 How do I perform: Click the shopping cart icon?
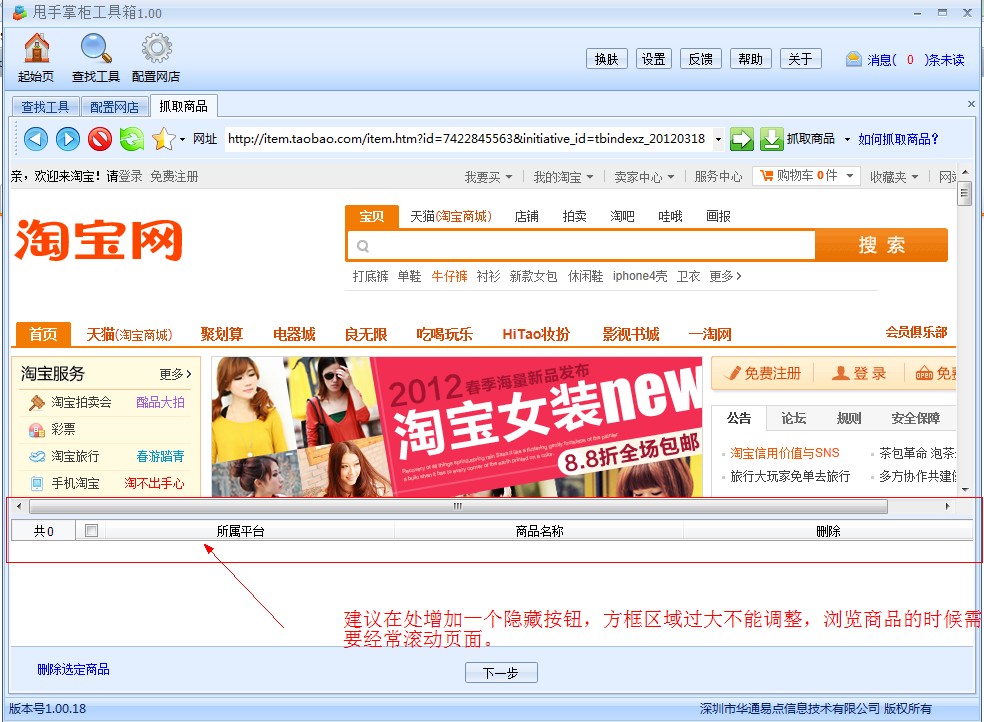[x=767, y=176]
